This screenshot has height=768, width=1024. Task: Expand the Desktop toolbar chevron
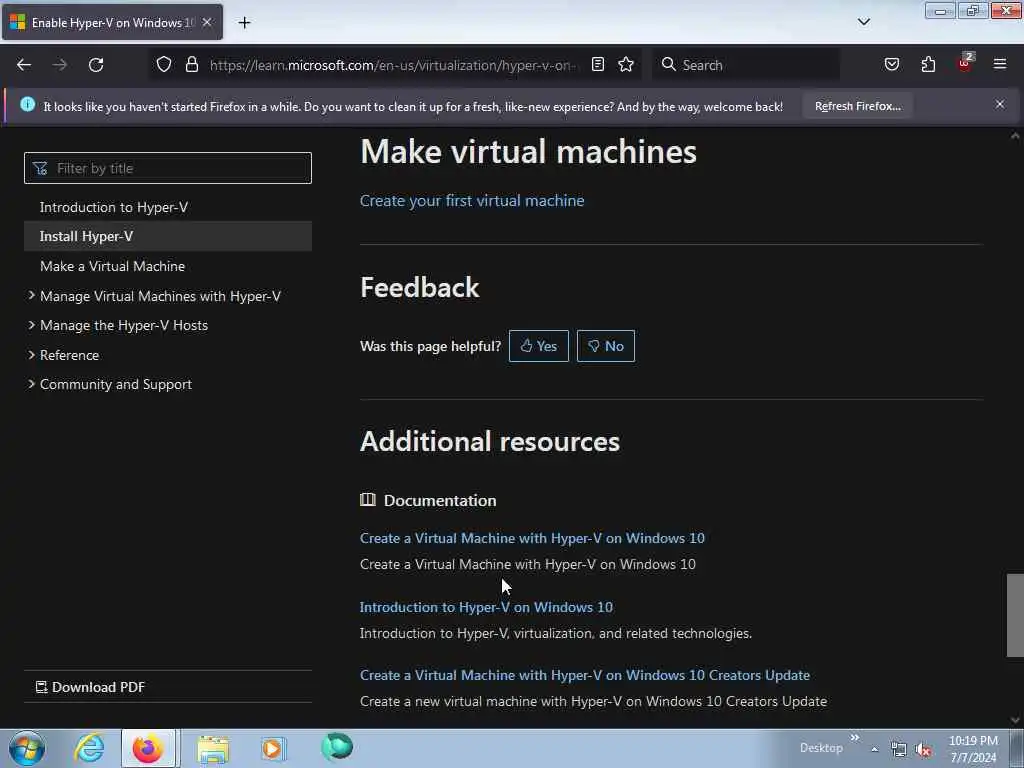coord(855,737)
